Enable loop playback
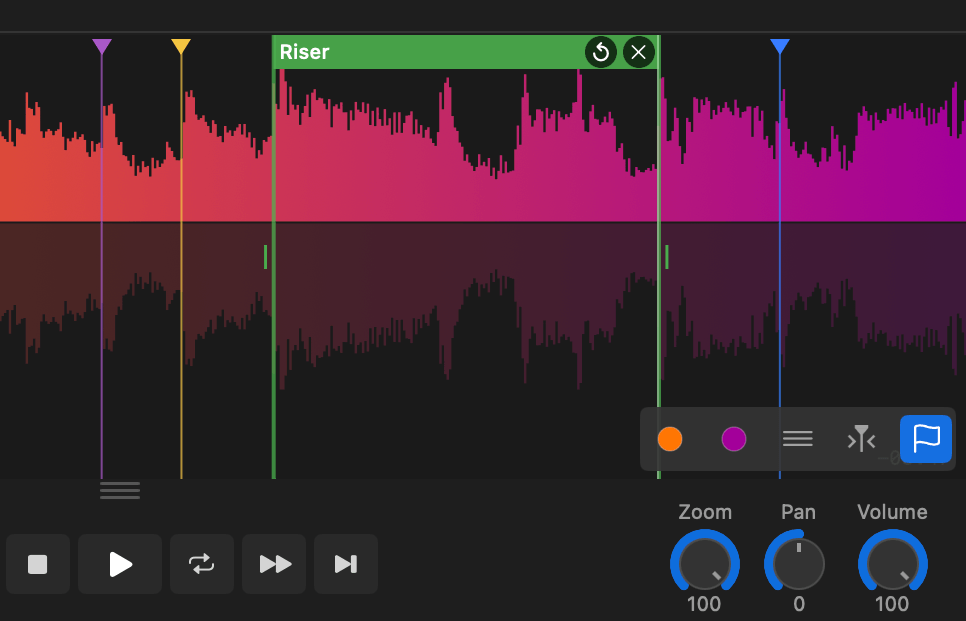The width and height of the screenshot is (966, 621). tap(202, 564)
